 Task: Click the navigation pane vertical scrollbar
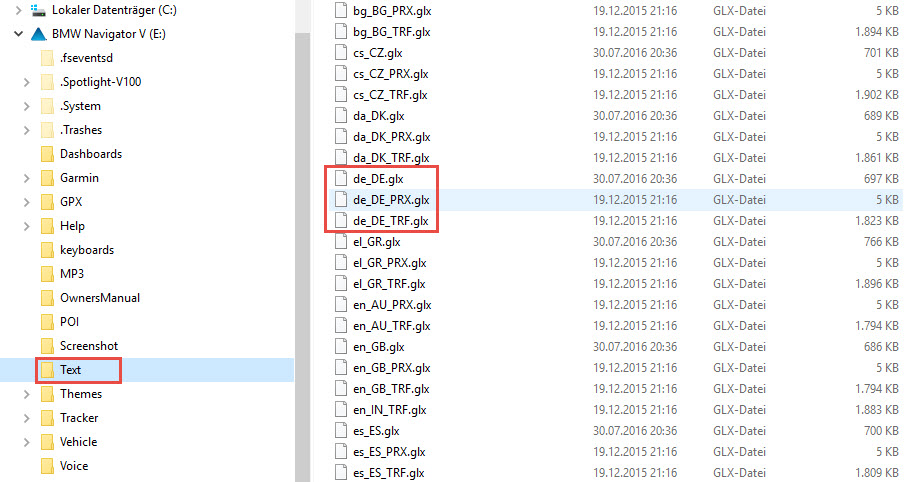[302, 256]
